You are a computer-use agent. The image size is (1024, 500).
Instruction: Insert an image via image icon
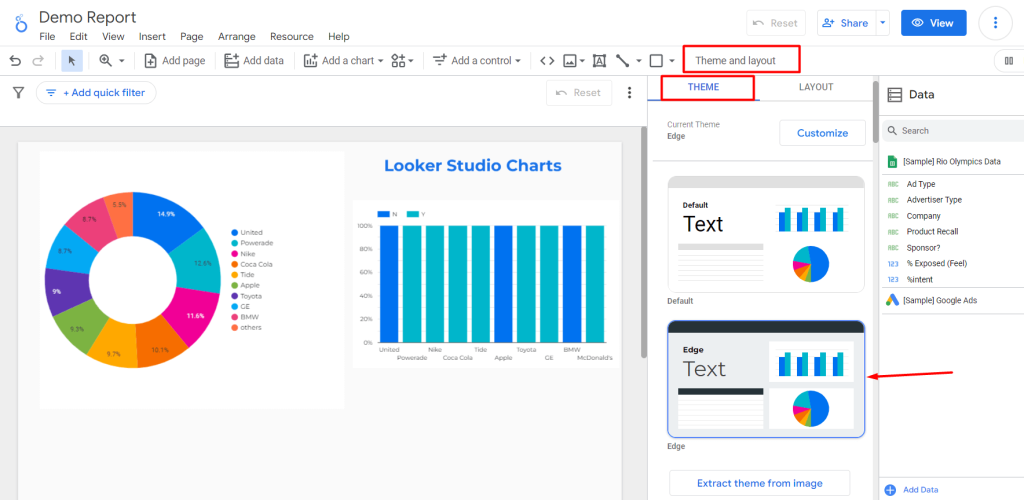click(x=569, y=61)
